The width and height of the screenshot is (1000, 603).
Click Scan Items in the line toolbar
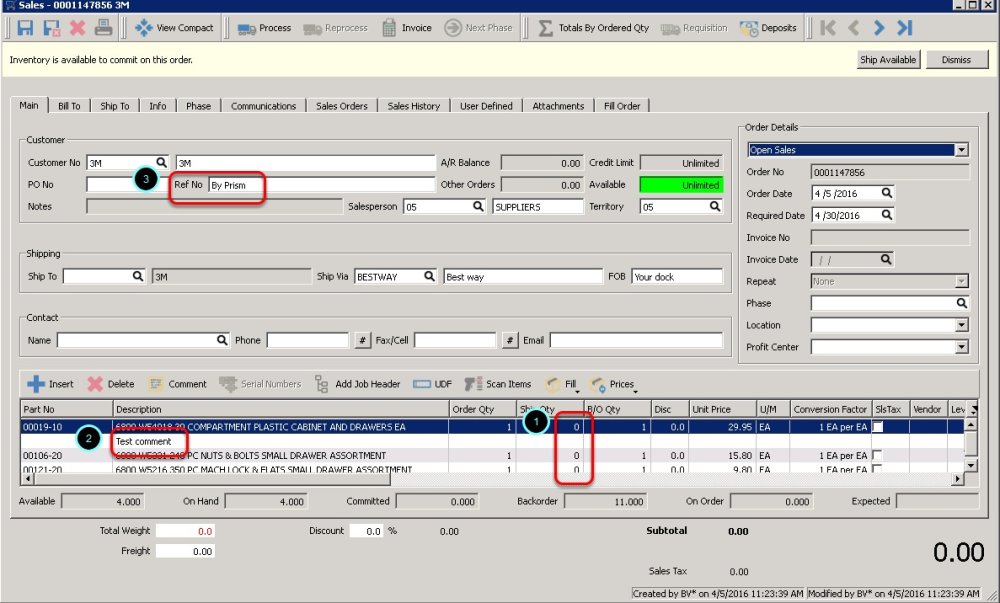pos(498,384)
